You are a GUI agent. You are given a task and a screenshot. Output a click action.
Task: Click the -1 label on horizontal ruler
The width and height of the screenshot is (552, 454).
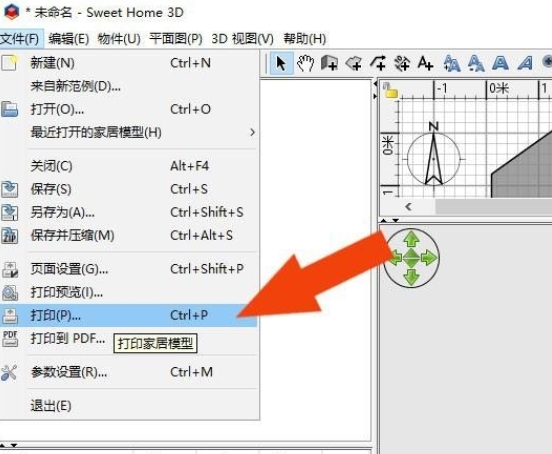pyautogui.click(x=442, y=88)
